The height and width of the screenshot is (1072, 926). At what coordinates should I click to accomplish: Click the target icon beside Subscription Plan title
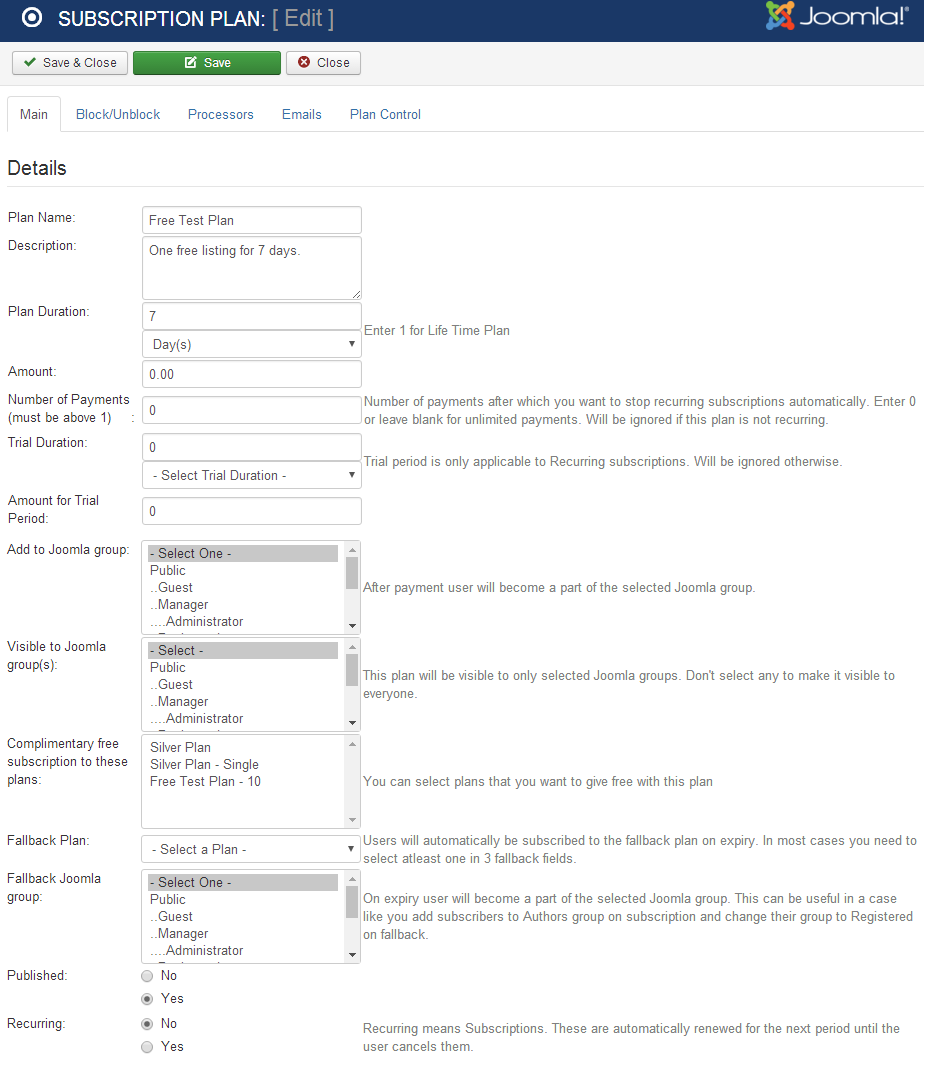(x=31, y=18)
